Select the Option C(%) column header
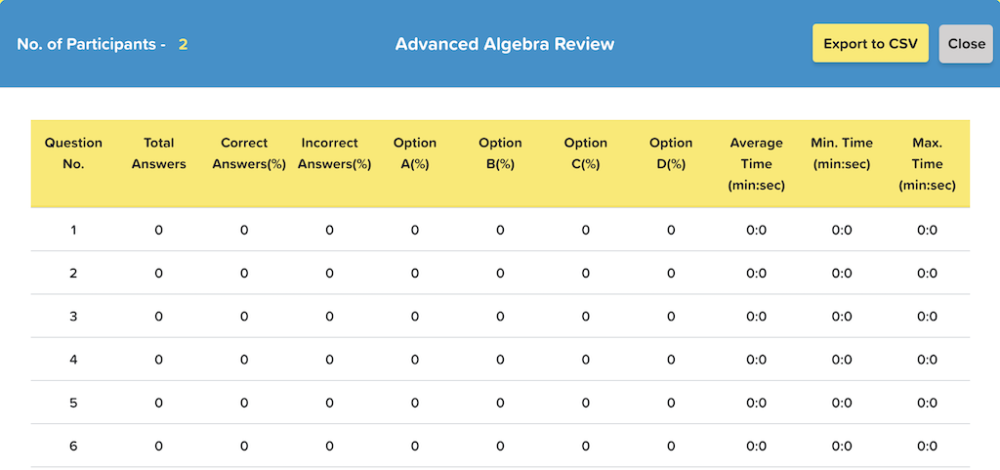This screenshot has height=470, width=1000. point(585,154)
